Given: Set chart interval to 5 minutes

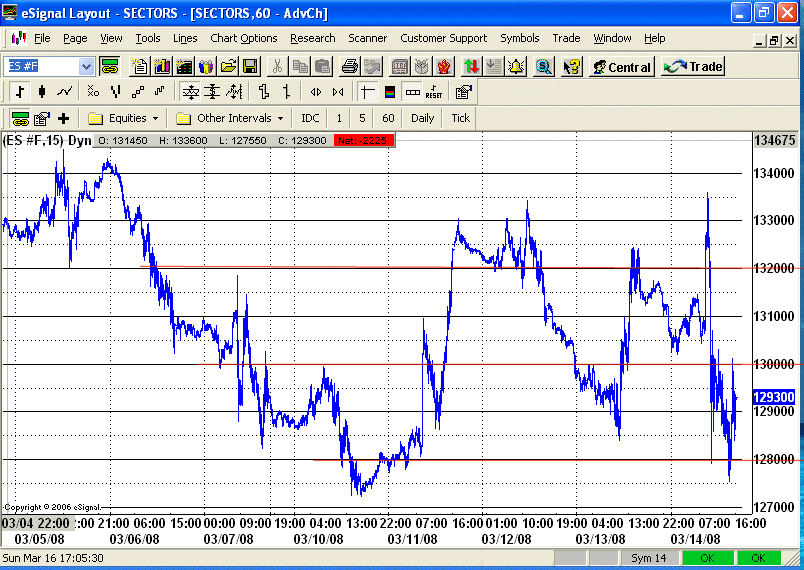Looking at the screenshot, I should pos(362,118).
